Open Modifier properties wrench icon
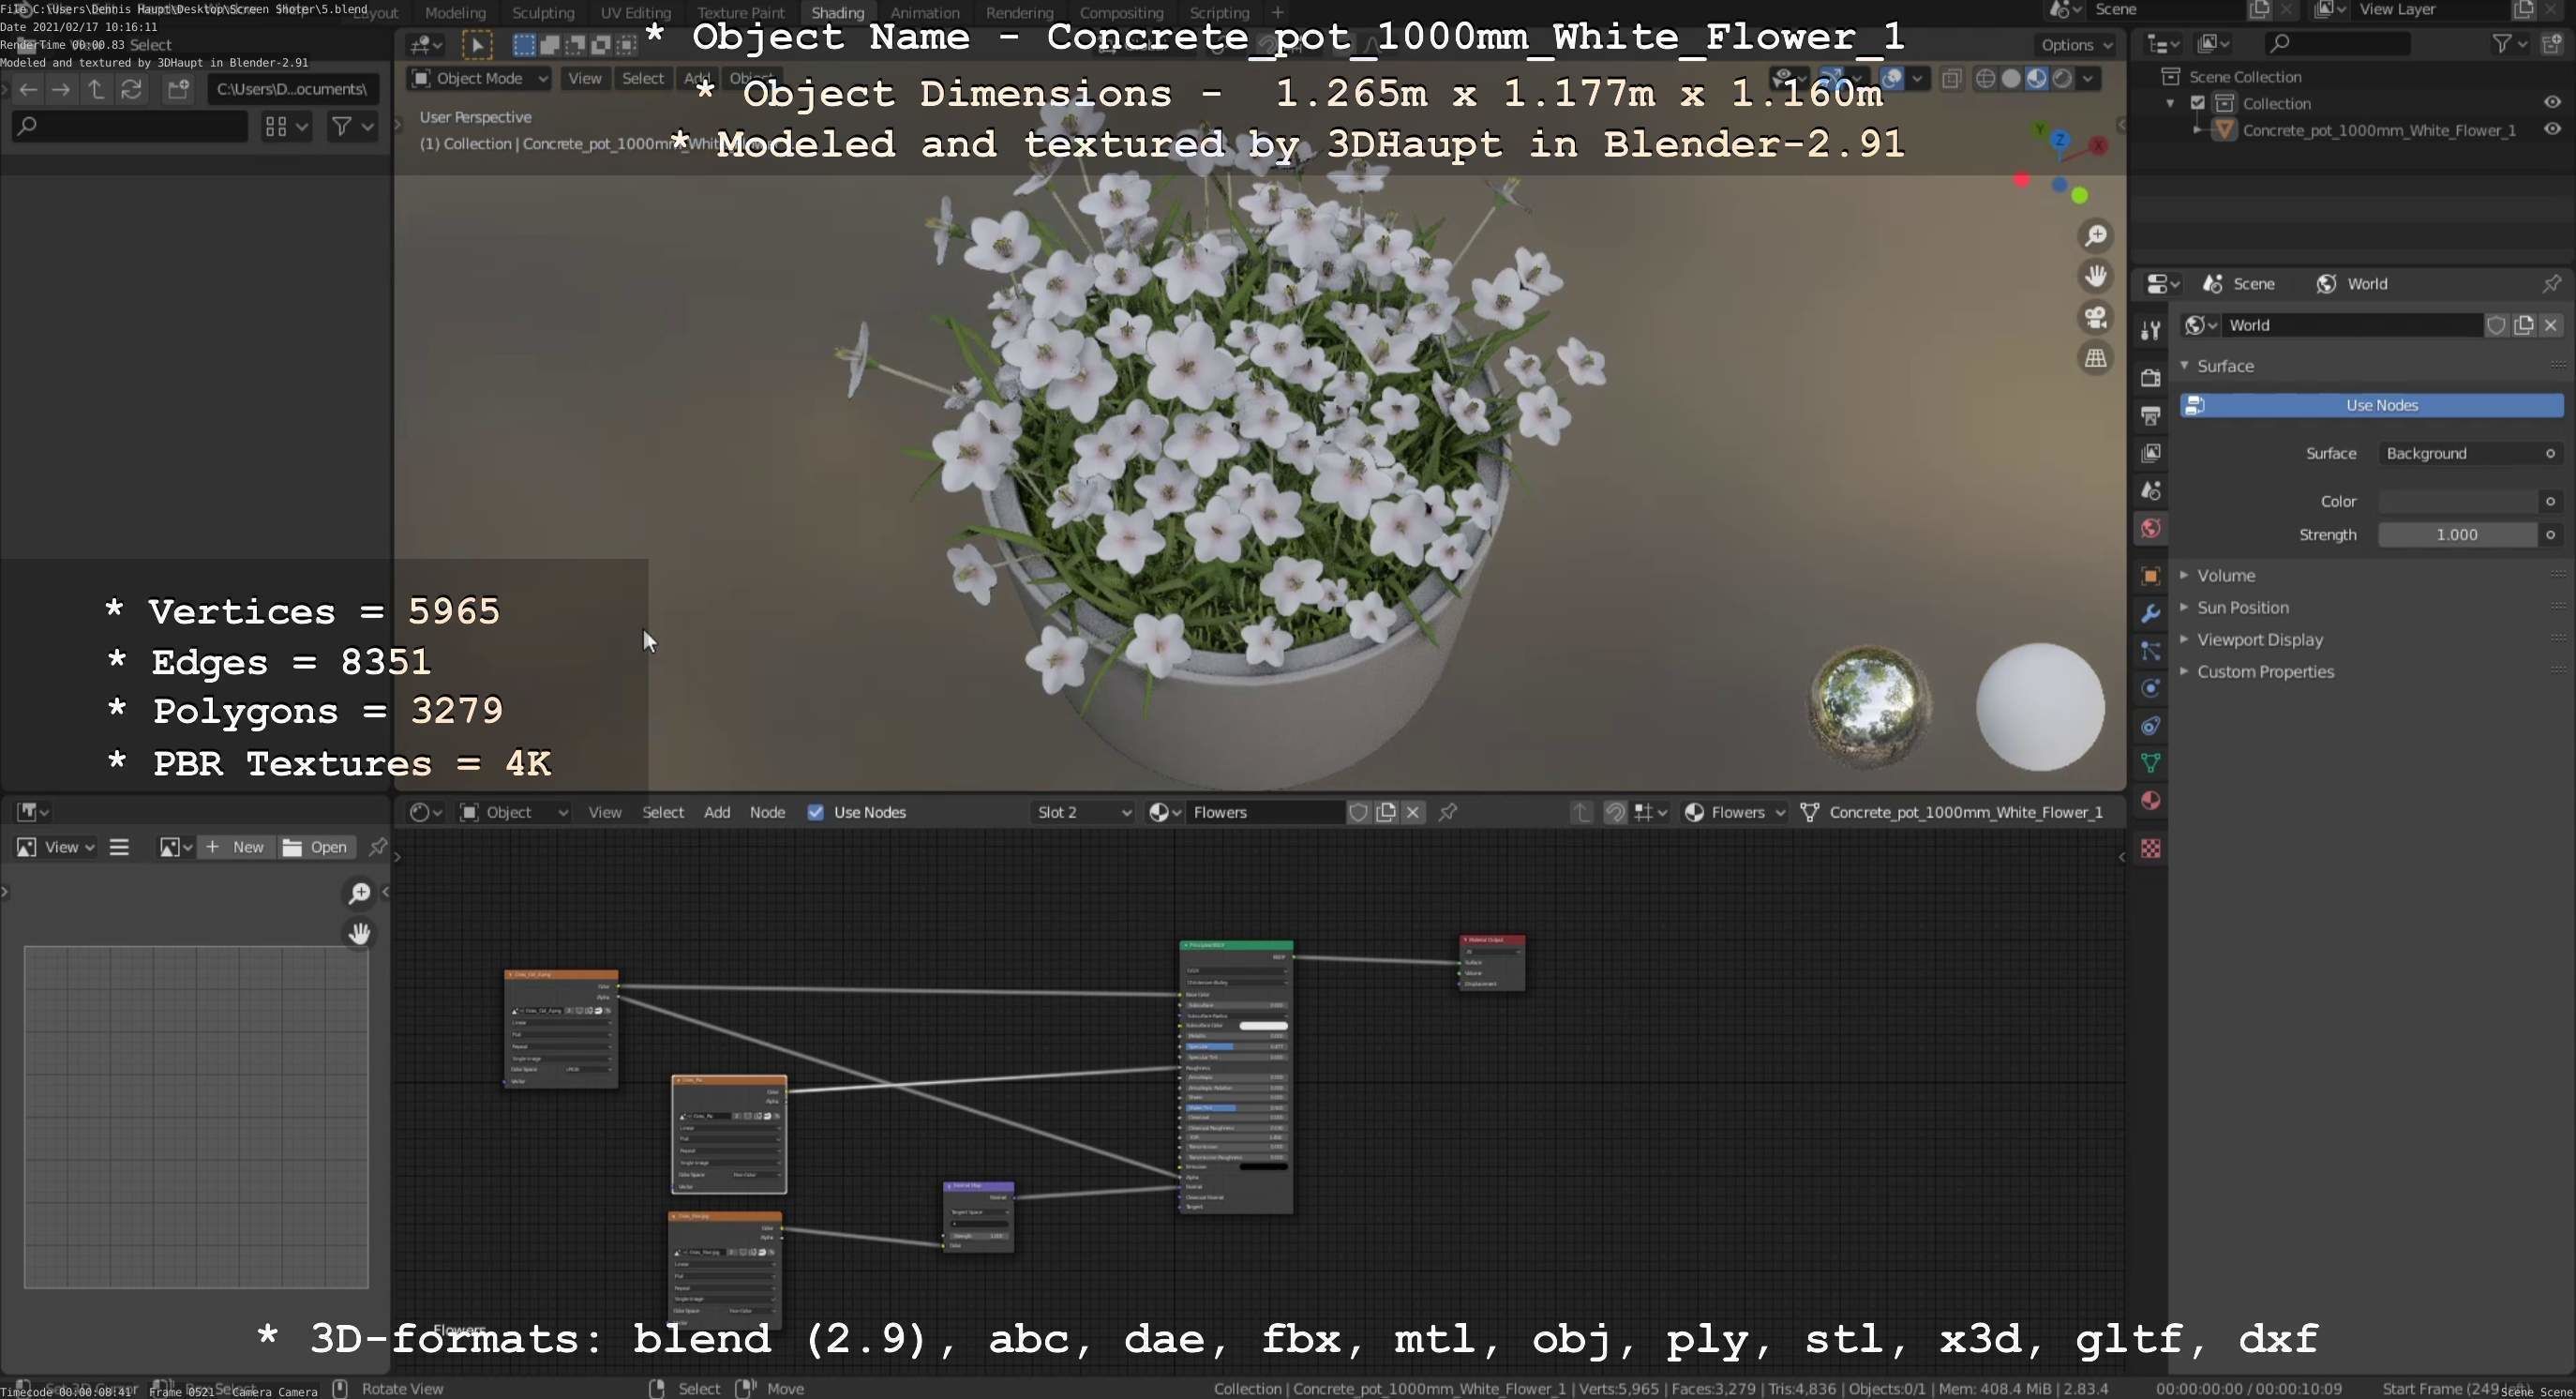Image resolution: width=2576 pixels, height=1399 pixels. coord(2150,613)
